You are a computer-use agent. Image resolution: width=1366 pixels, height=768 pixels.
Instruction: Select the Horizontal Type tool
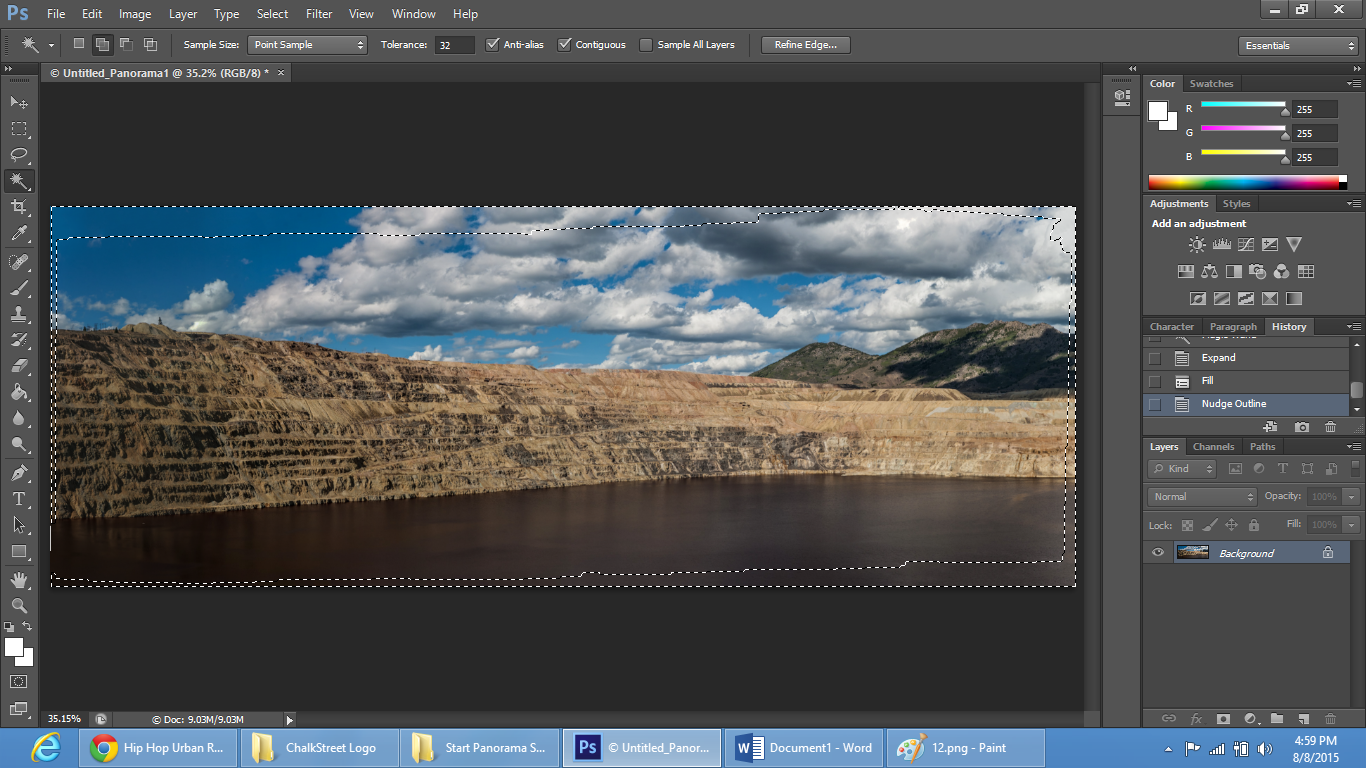click(19, 498)
